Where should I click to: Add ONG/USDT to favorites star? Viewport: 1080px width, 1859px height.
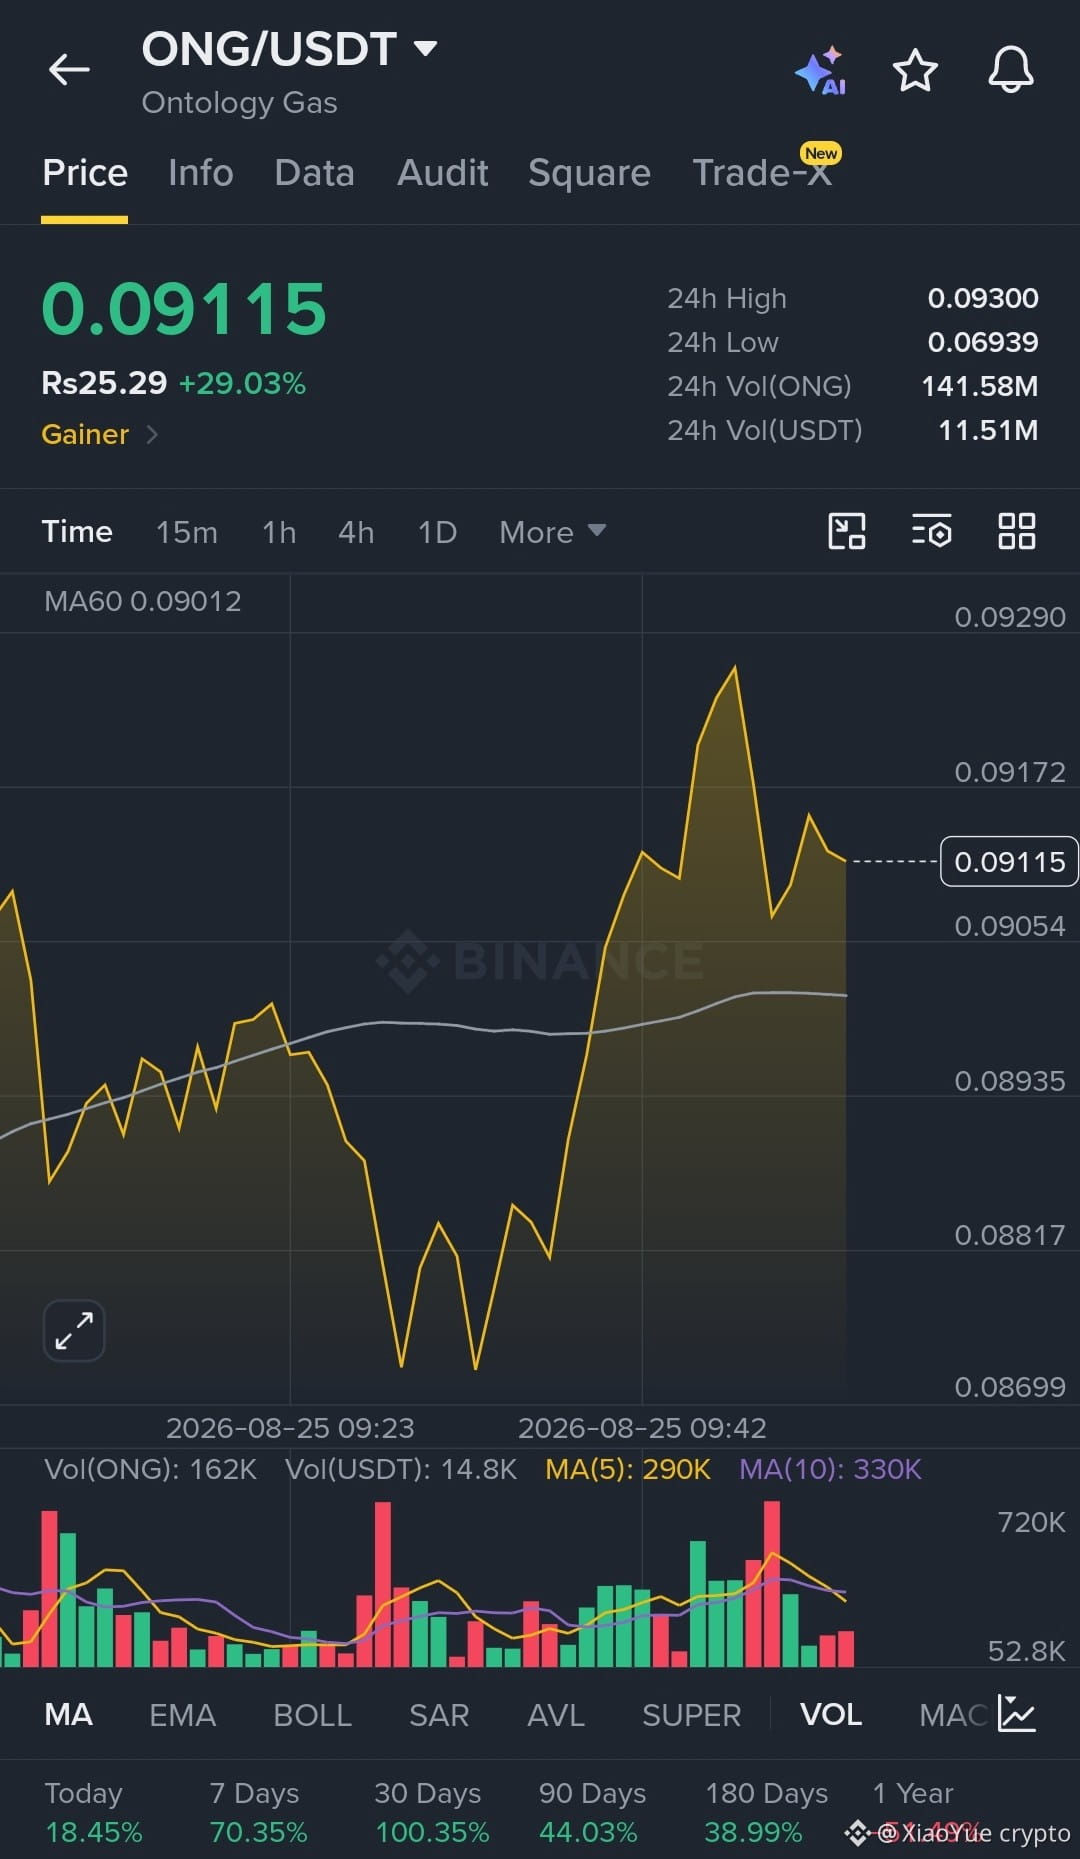tap(915, 70)
